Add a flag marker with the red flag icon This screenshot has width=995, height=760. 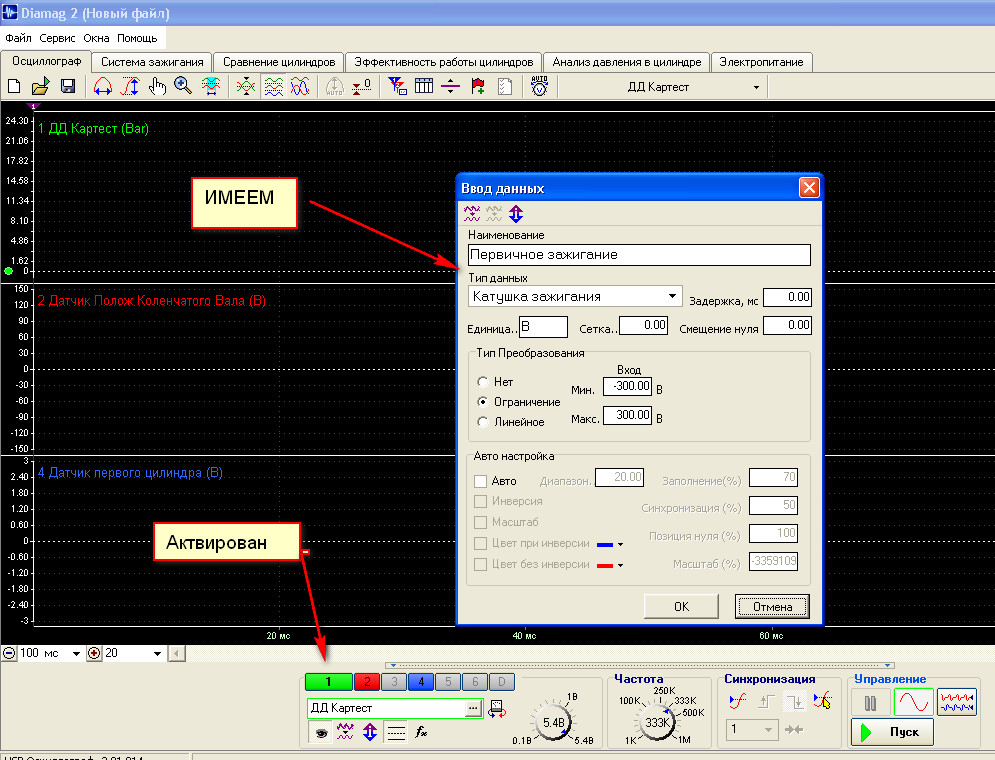pos(478,86)
